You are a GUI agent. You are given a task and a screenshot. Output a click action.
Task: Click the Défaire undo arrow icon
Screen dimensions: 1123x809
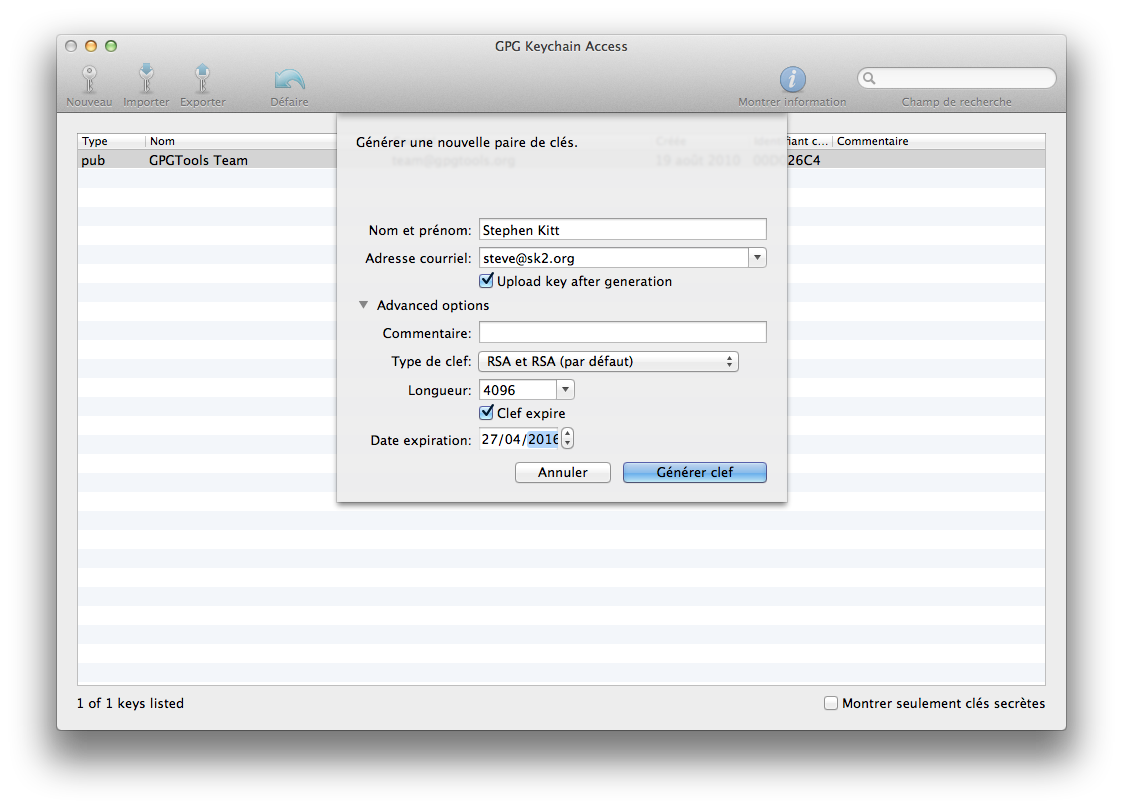[x=289, y=79]
